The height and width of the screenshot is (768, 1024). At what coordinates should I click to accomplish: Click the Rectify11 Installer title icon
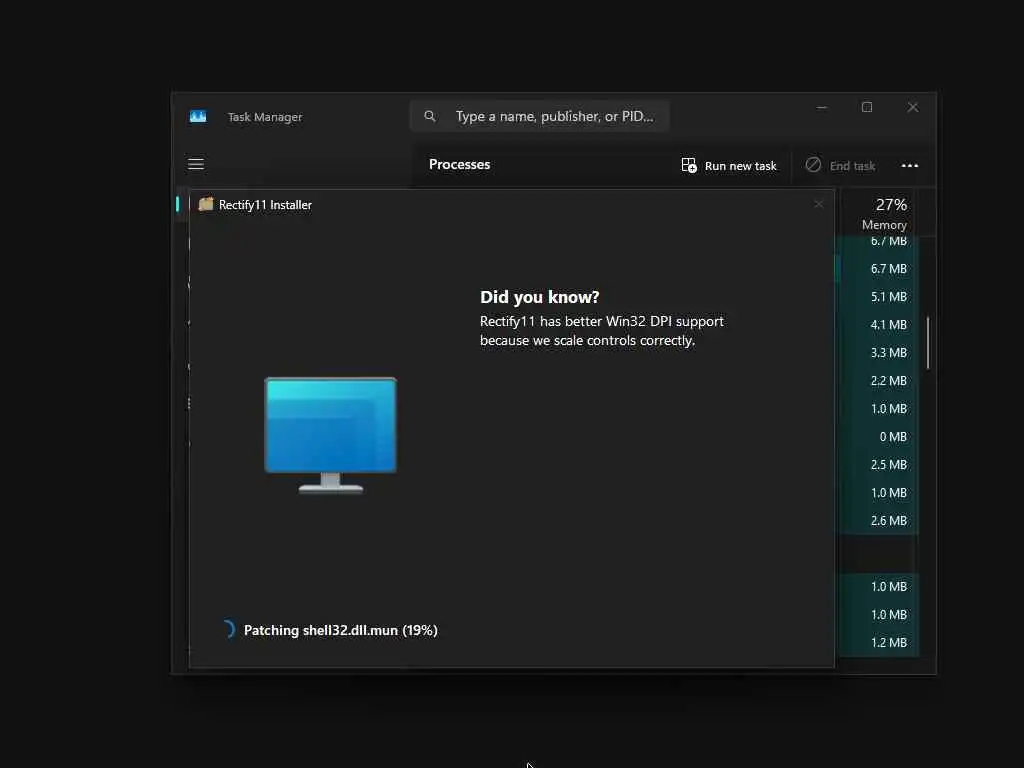206,204
